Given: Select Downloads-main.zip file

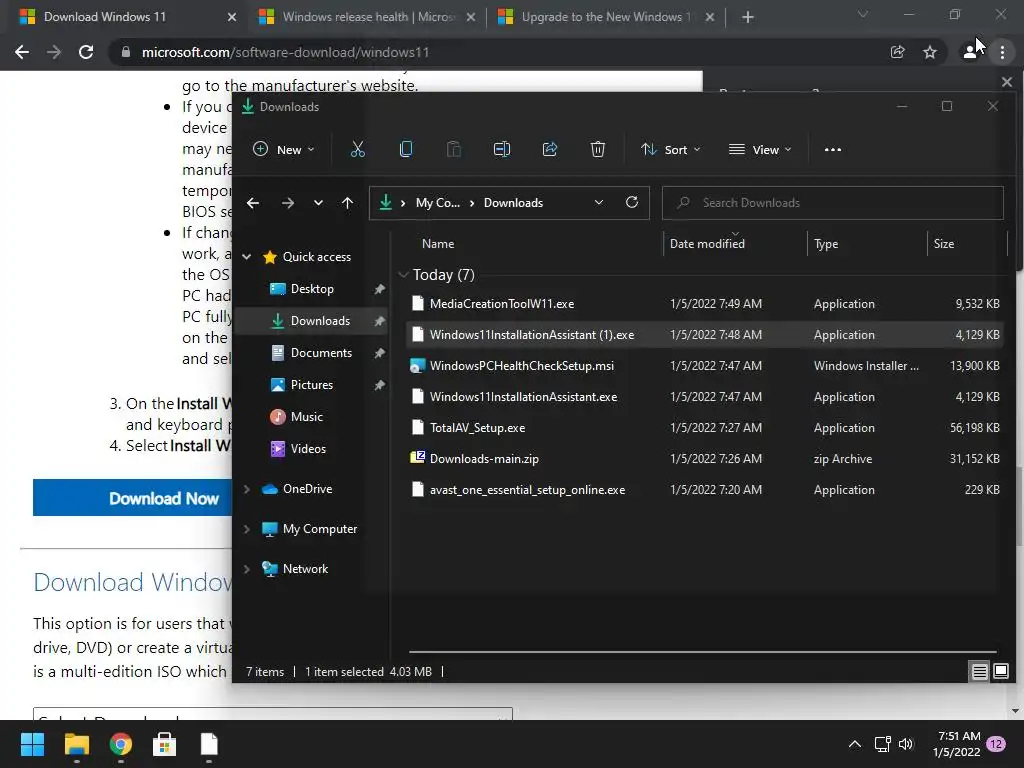Looking at the screenshot, I should (x=705, y=458).
